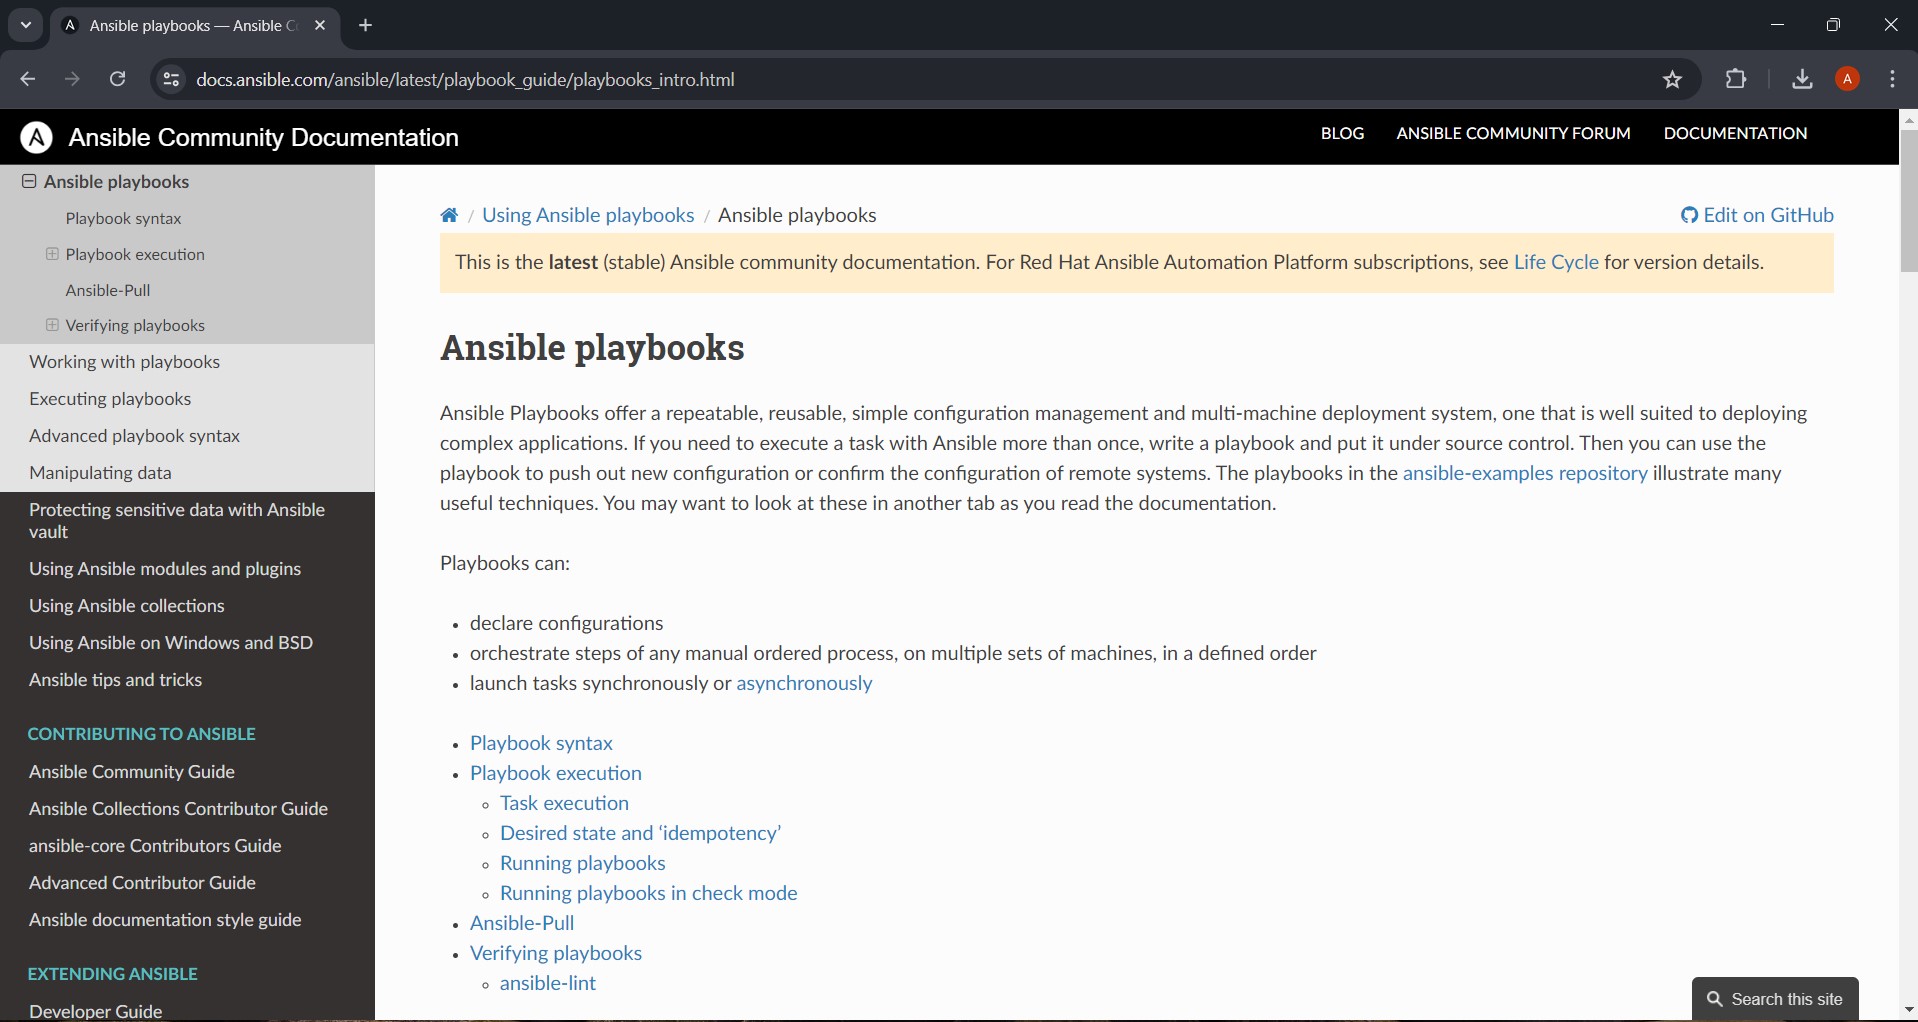Open the ansible-examples repository link
1918x1022 pixels.
tap(1525, 474)
